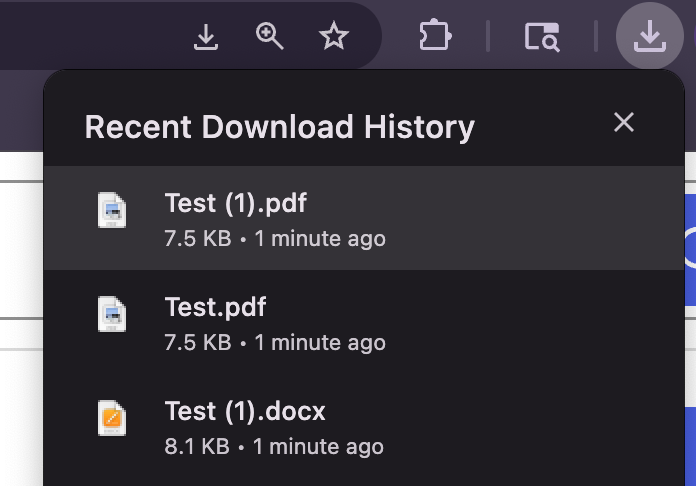Viewport: 696px width, 486px height.
Task: Click the Test.pdf file thumbnail icon
Action: [112, 314]
